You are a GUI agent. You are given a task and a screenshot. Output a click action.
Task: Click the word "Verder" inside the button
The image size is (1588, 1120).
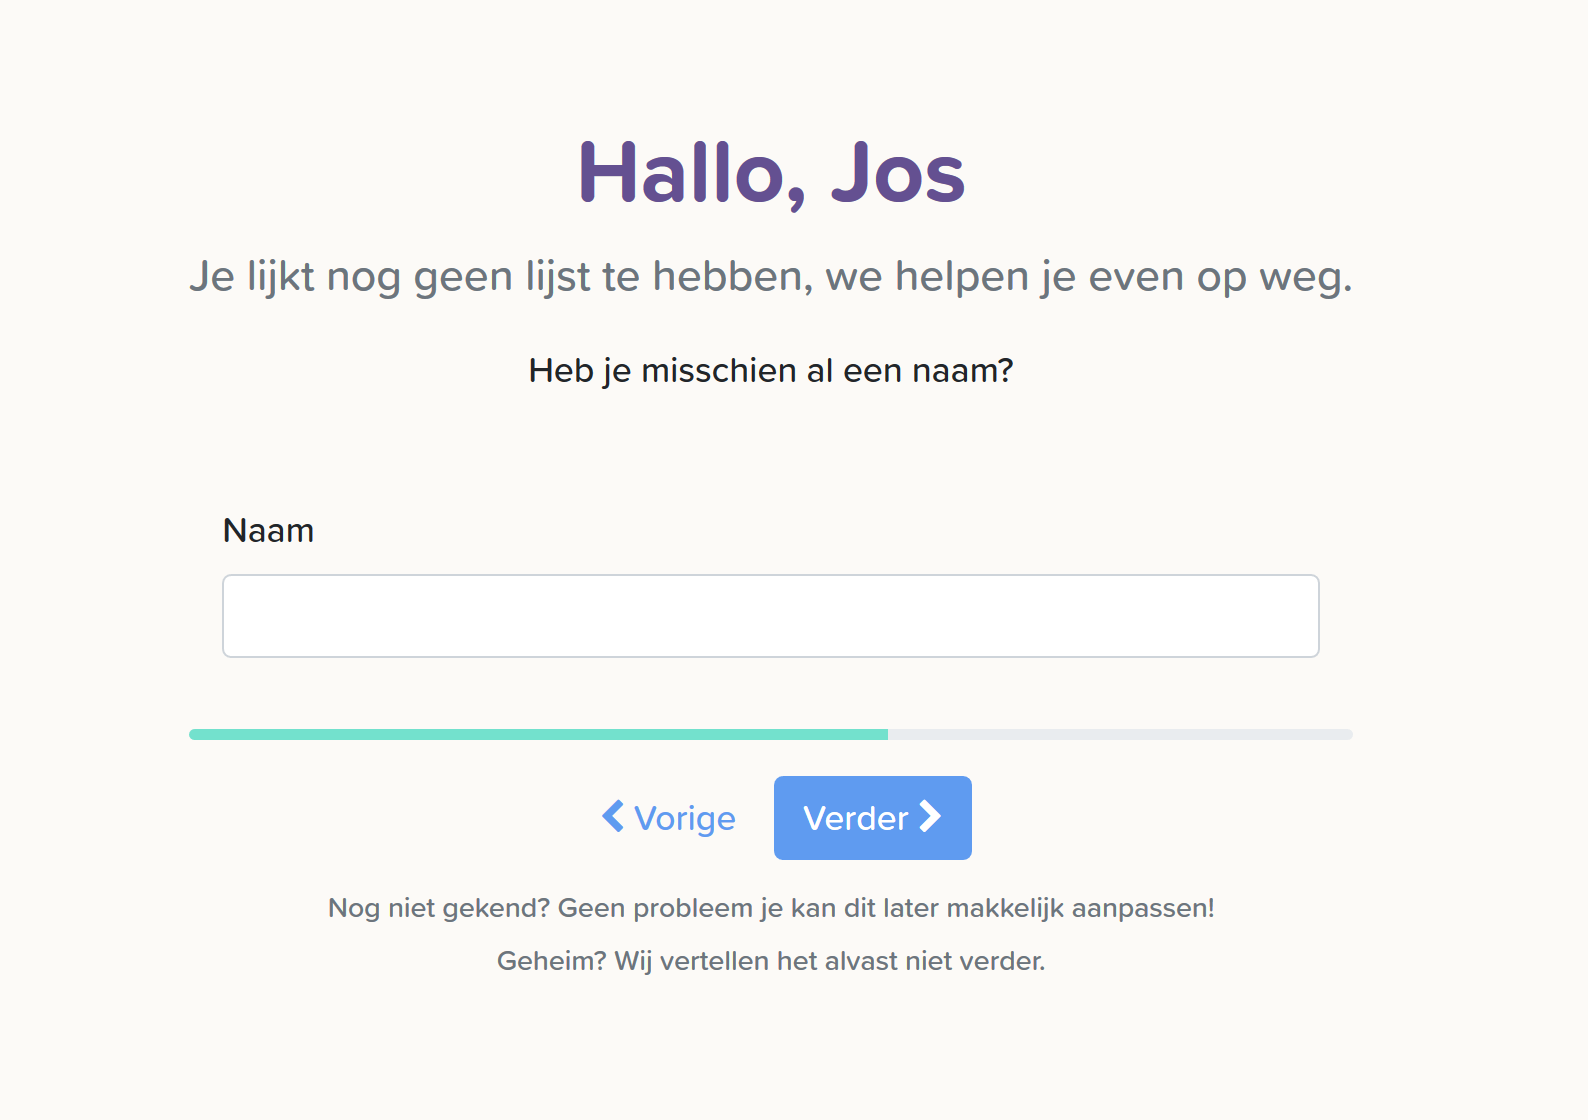[x=855, y=818]
